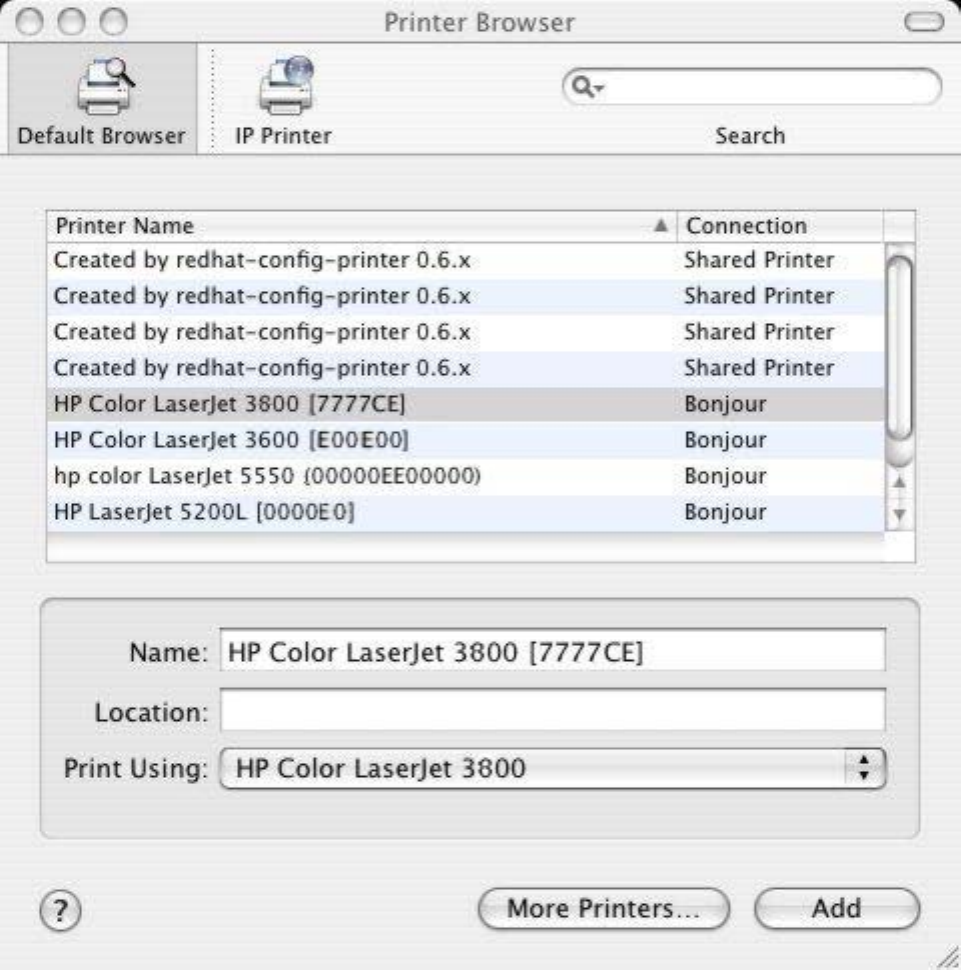Click the window minimize button
Image resolution: width=961 pixels, height=970 pixels.
point(71,22)
